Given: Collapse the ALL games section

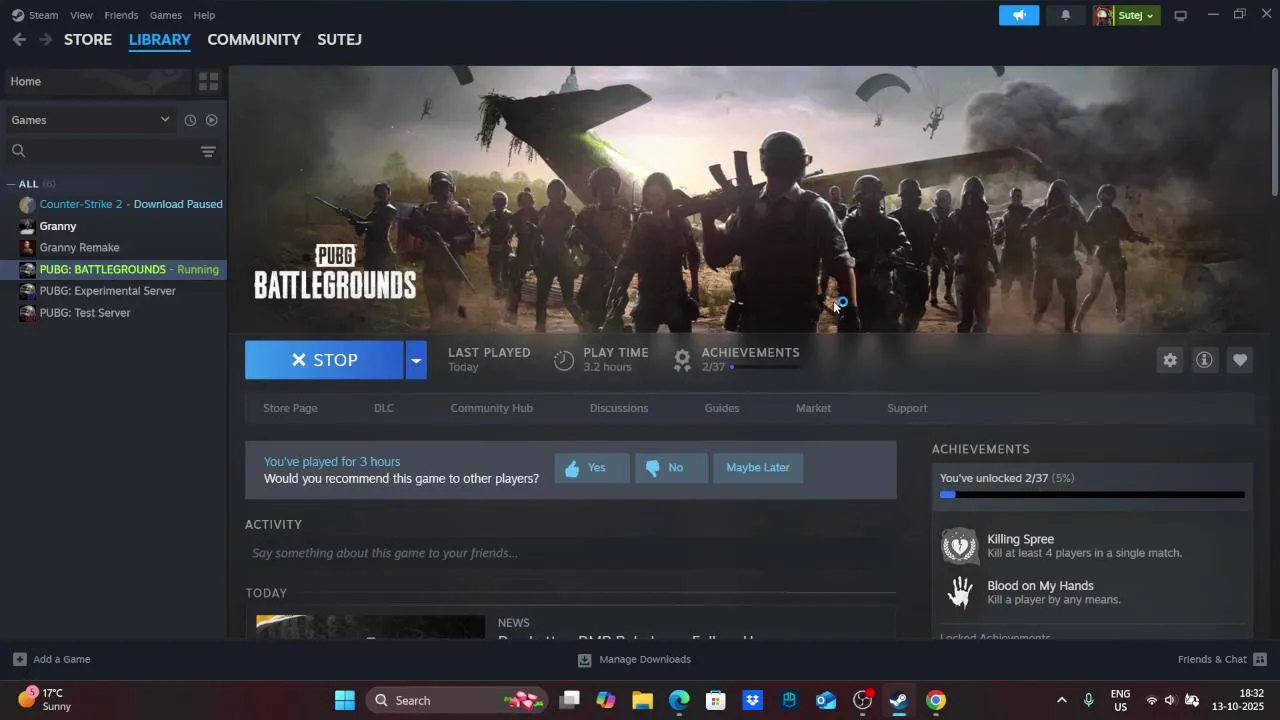Looking at the screenshot, I should (9, 184).
